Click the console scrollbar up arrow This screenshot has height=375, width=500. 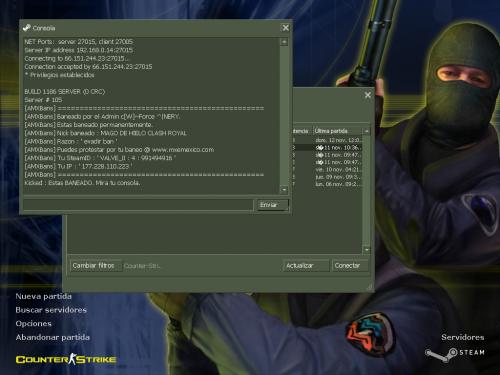click(284, 42)
